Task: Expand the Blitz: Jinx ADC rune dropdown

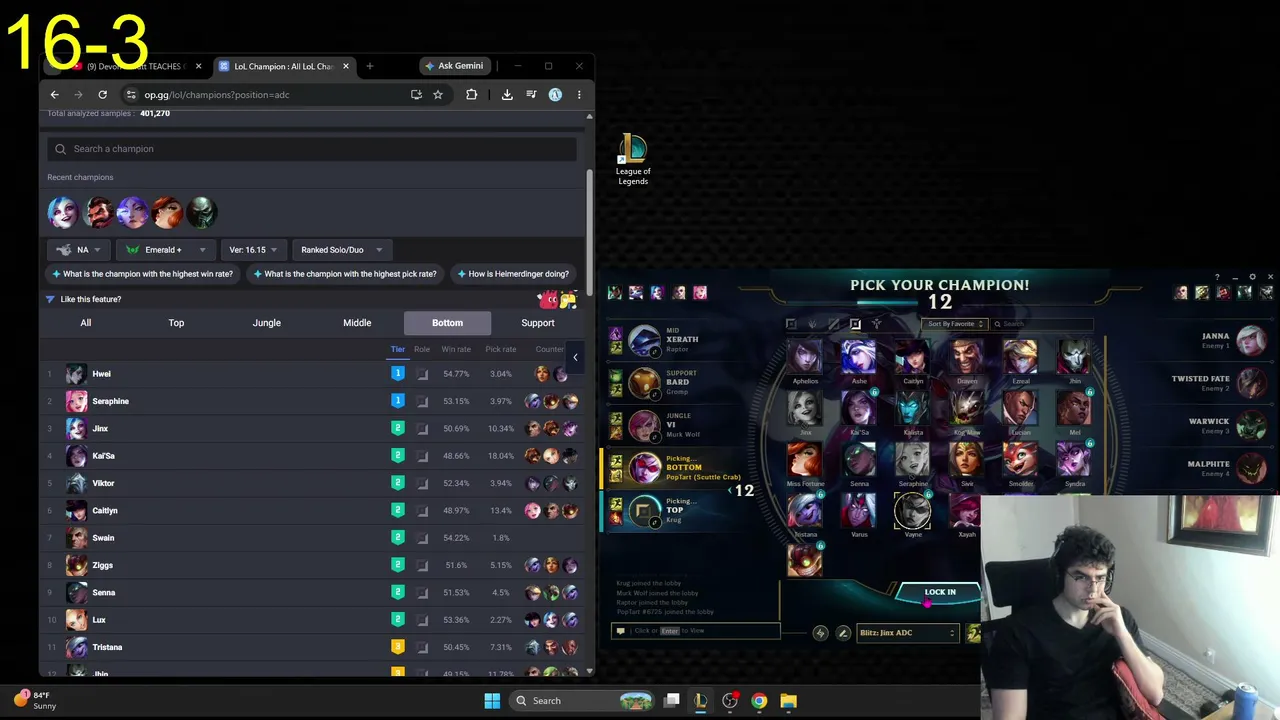Action: click(x=906, y=633)
